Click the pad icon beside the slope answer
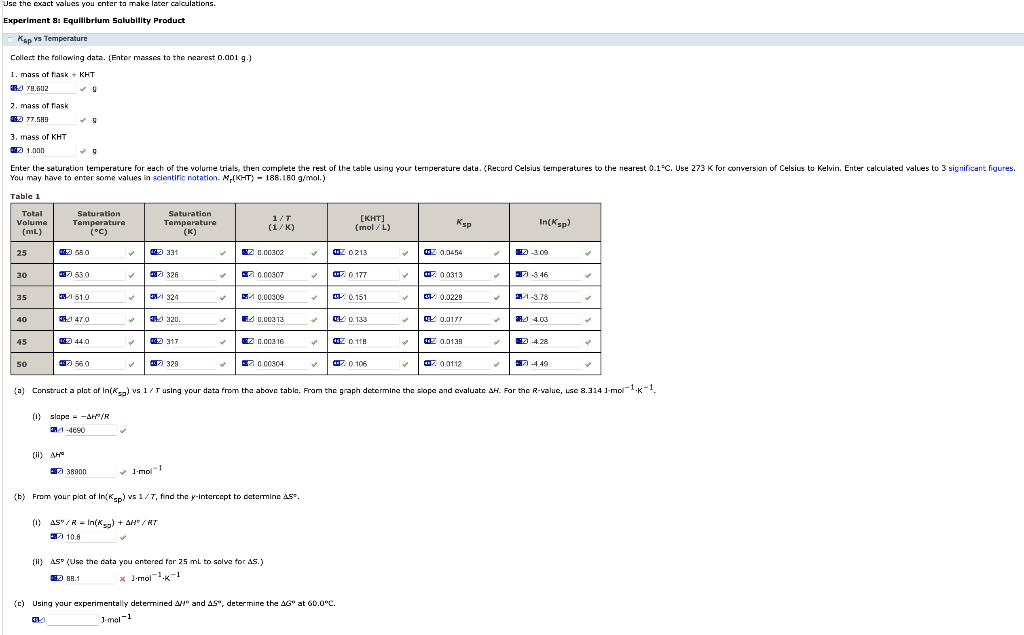 [55, 429]
